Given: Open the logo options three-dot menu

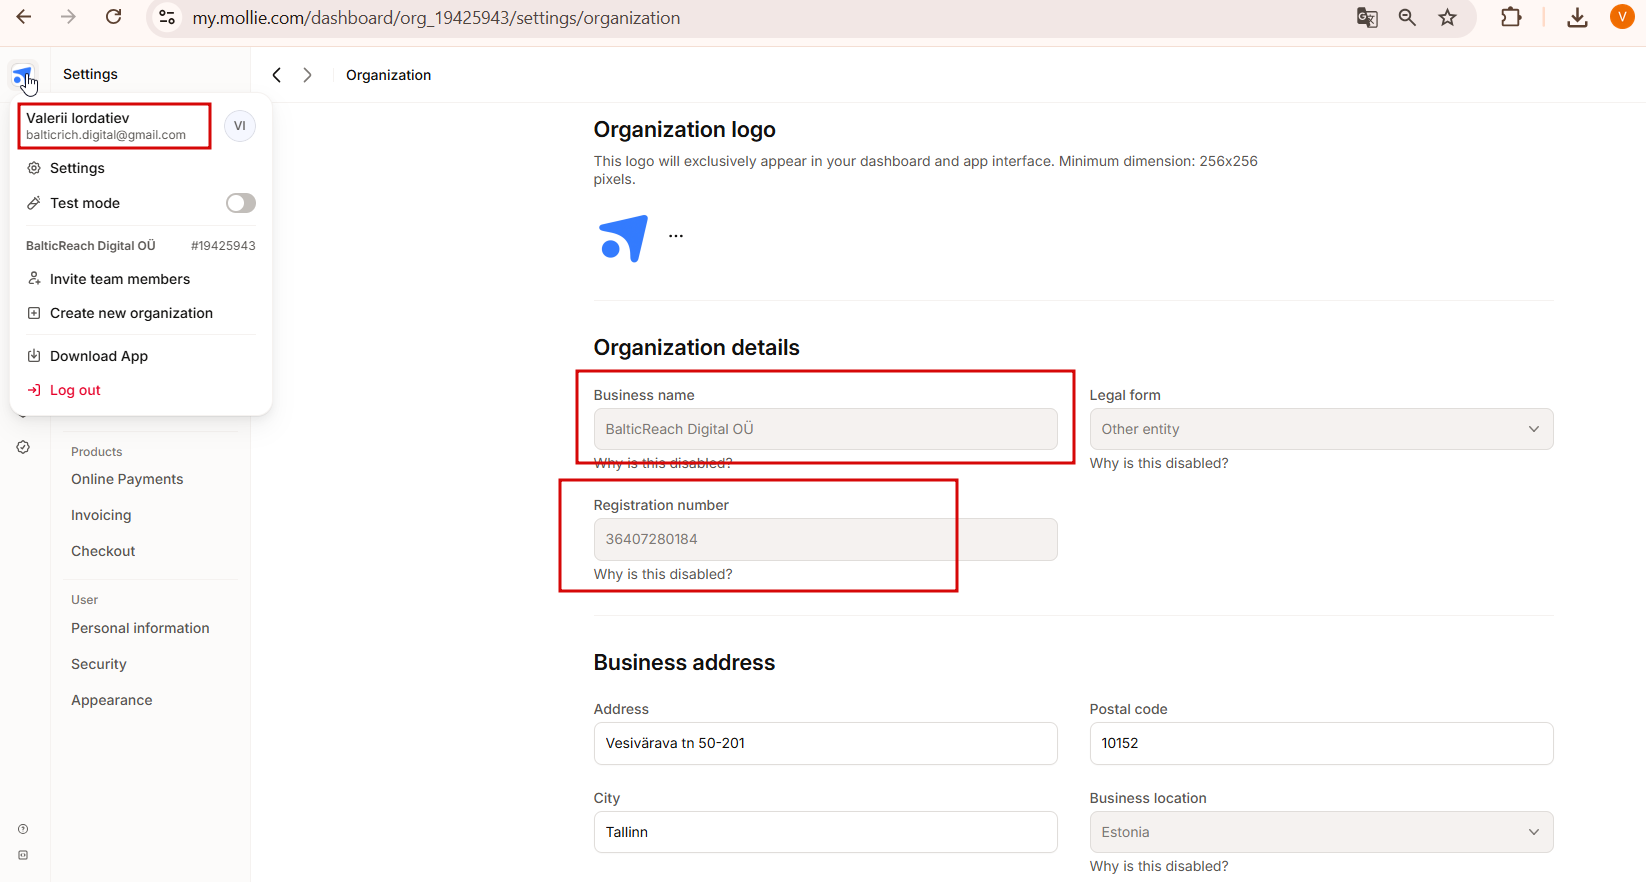Looking at the screenshot, I should point(676,236).
